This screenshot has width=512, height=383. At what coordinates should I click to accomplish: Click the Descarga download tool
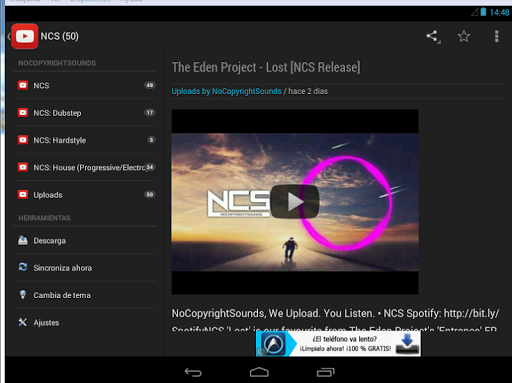point(84,240)
